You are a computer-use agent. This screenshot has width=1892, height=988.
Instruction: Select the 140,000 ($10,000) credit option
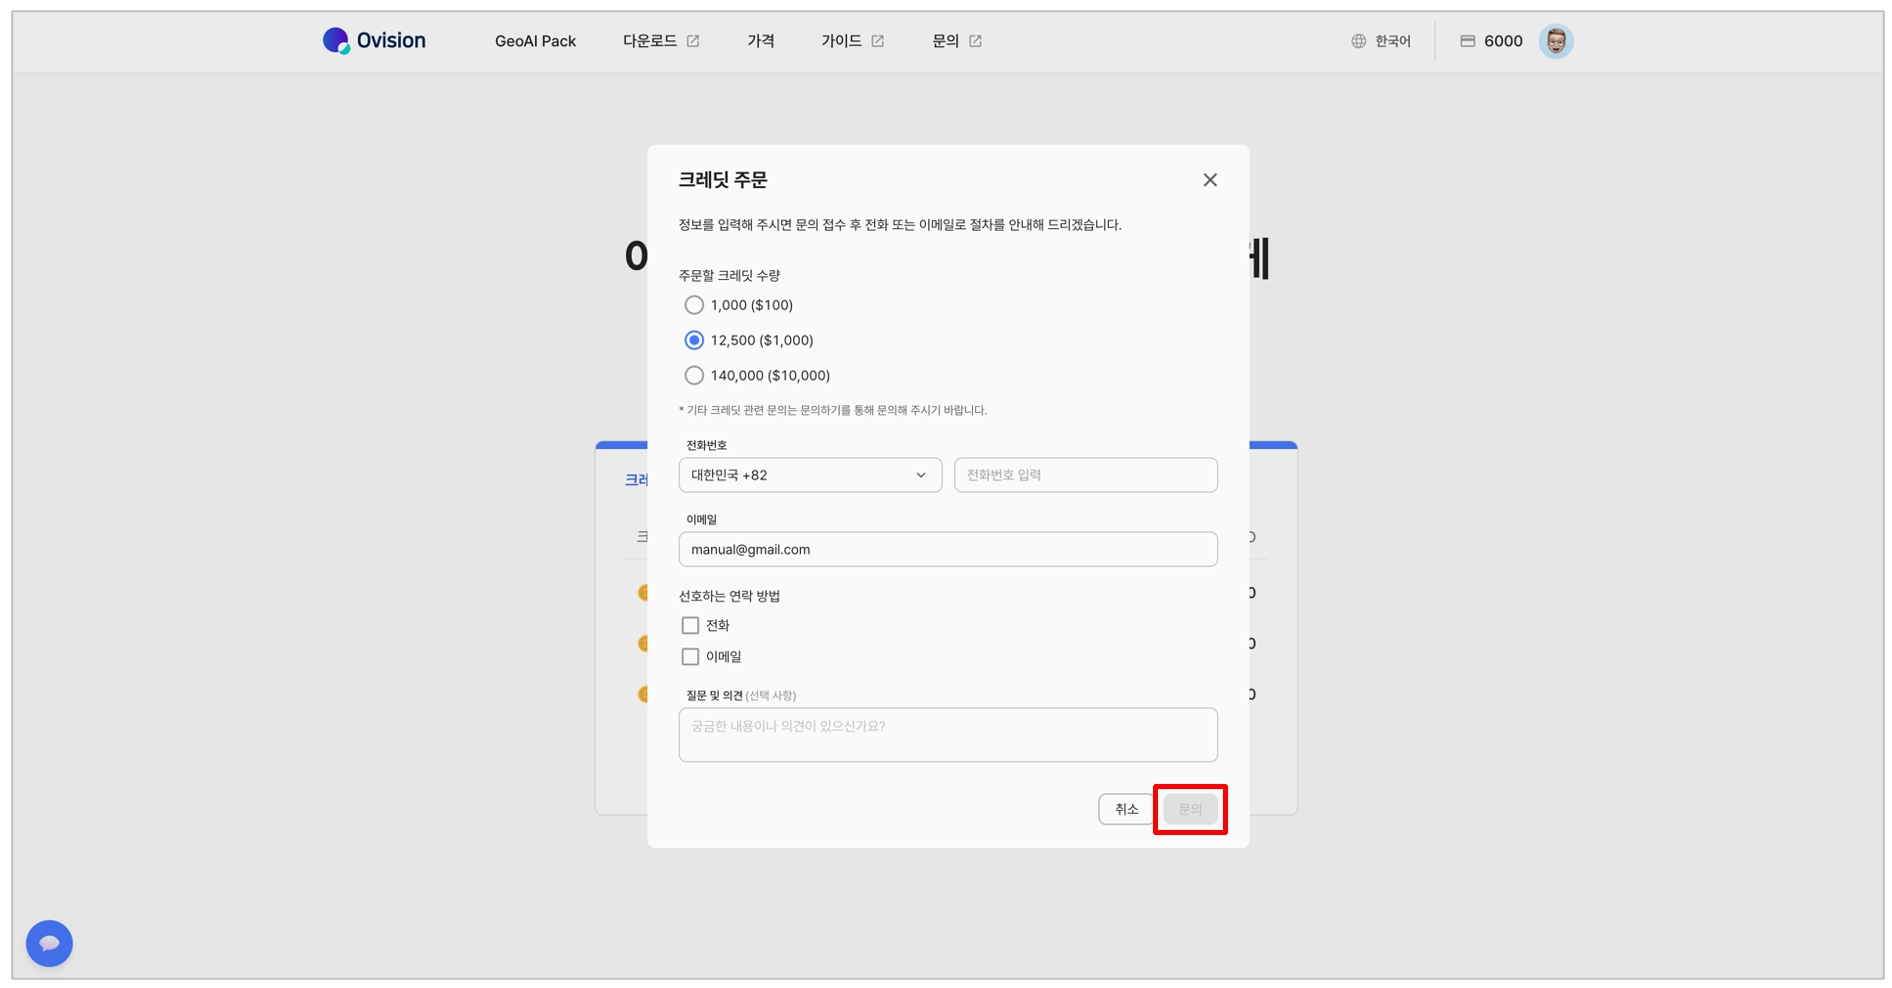(x=694, y=376)
